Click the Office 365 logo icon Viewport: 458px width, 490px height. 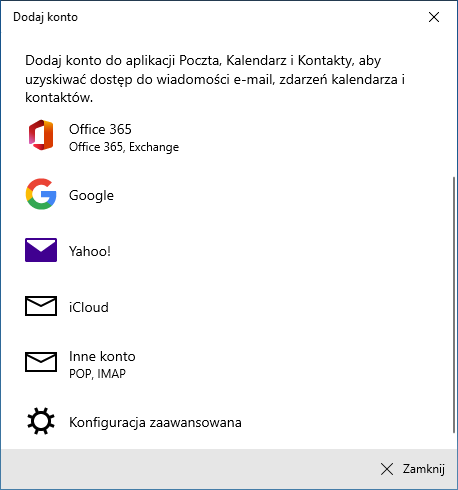click(41, 135)
